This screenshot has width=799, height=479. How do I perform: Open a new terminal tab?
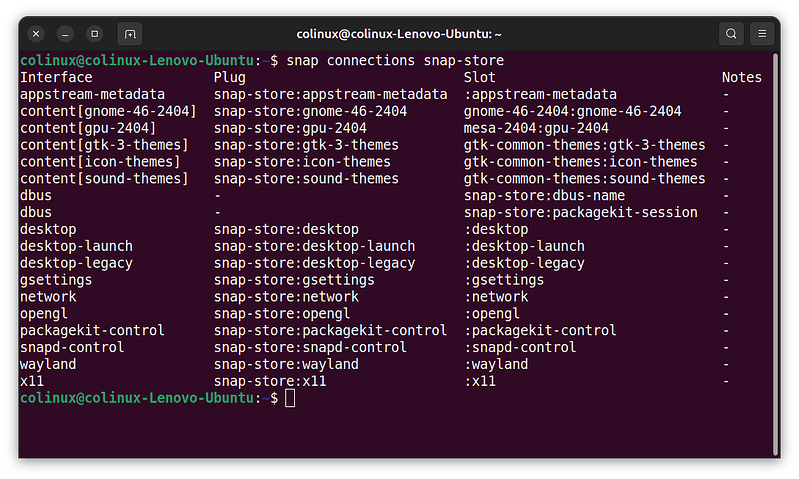[x=130, y=34]
